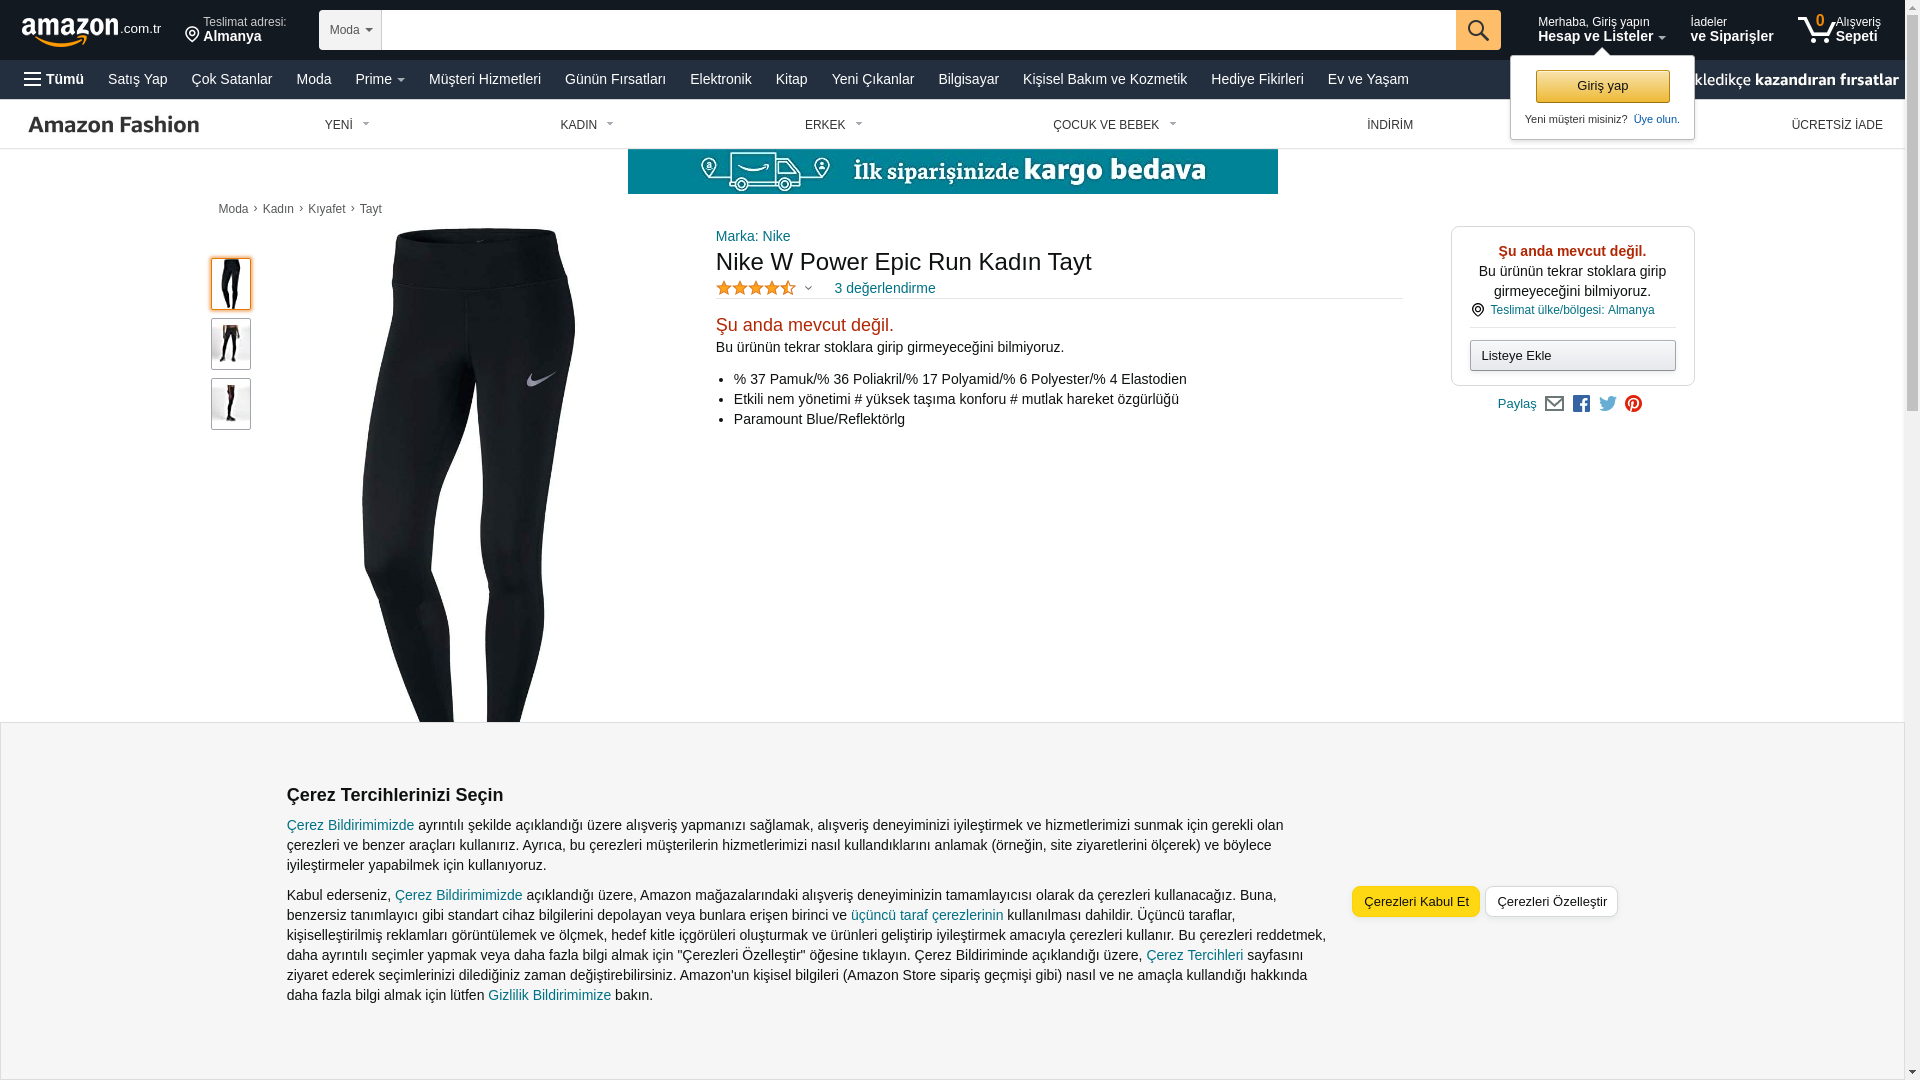Go to Amazon.com.tr home logo
The width and height of the screenshot is (1920, 1080).
[91, 30]
